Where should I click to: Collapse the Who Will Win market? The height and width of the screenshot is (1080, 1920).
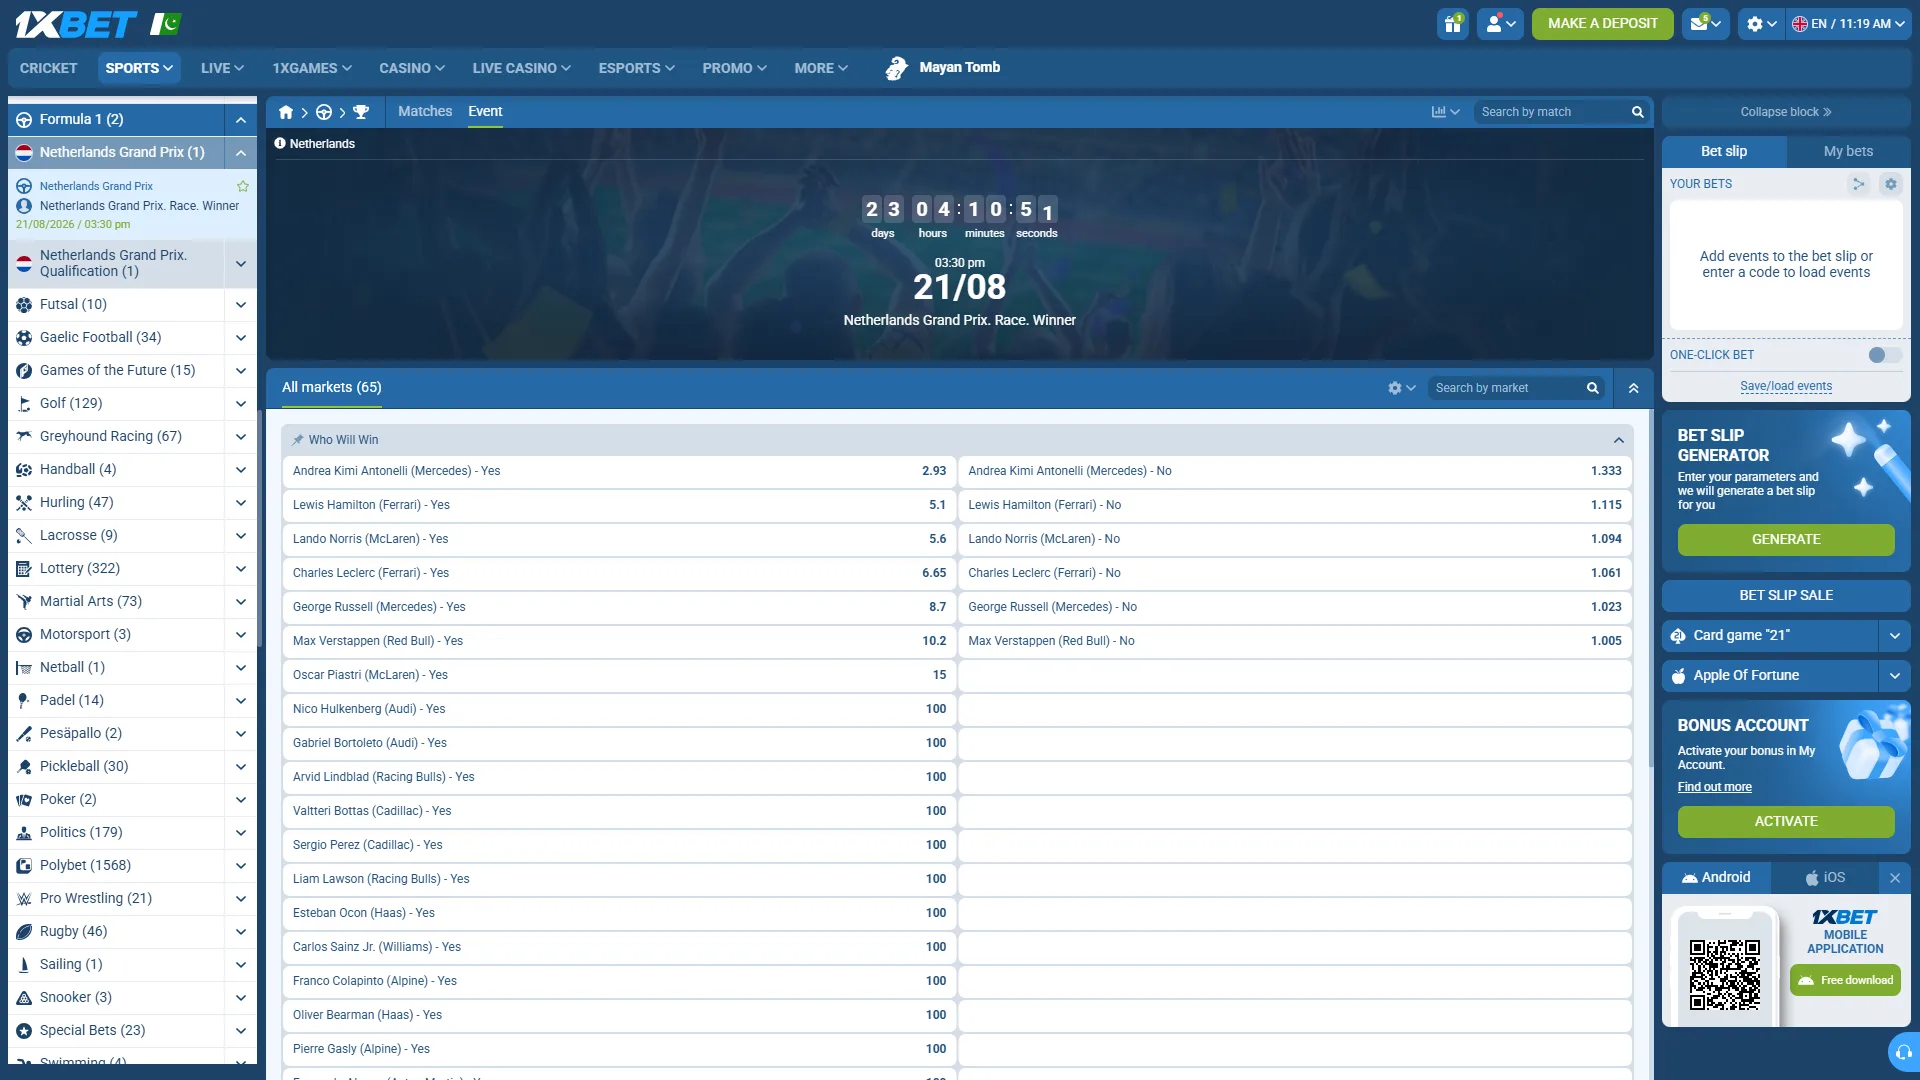coord(1618,440)
